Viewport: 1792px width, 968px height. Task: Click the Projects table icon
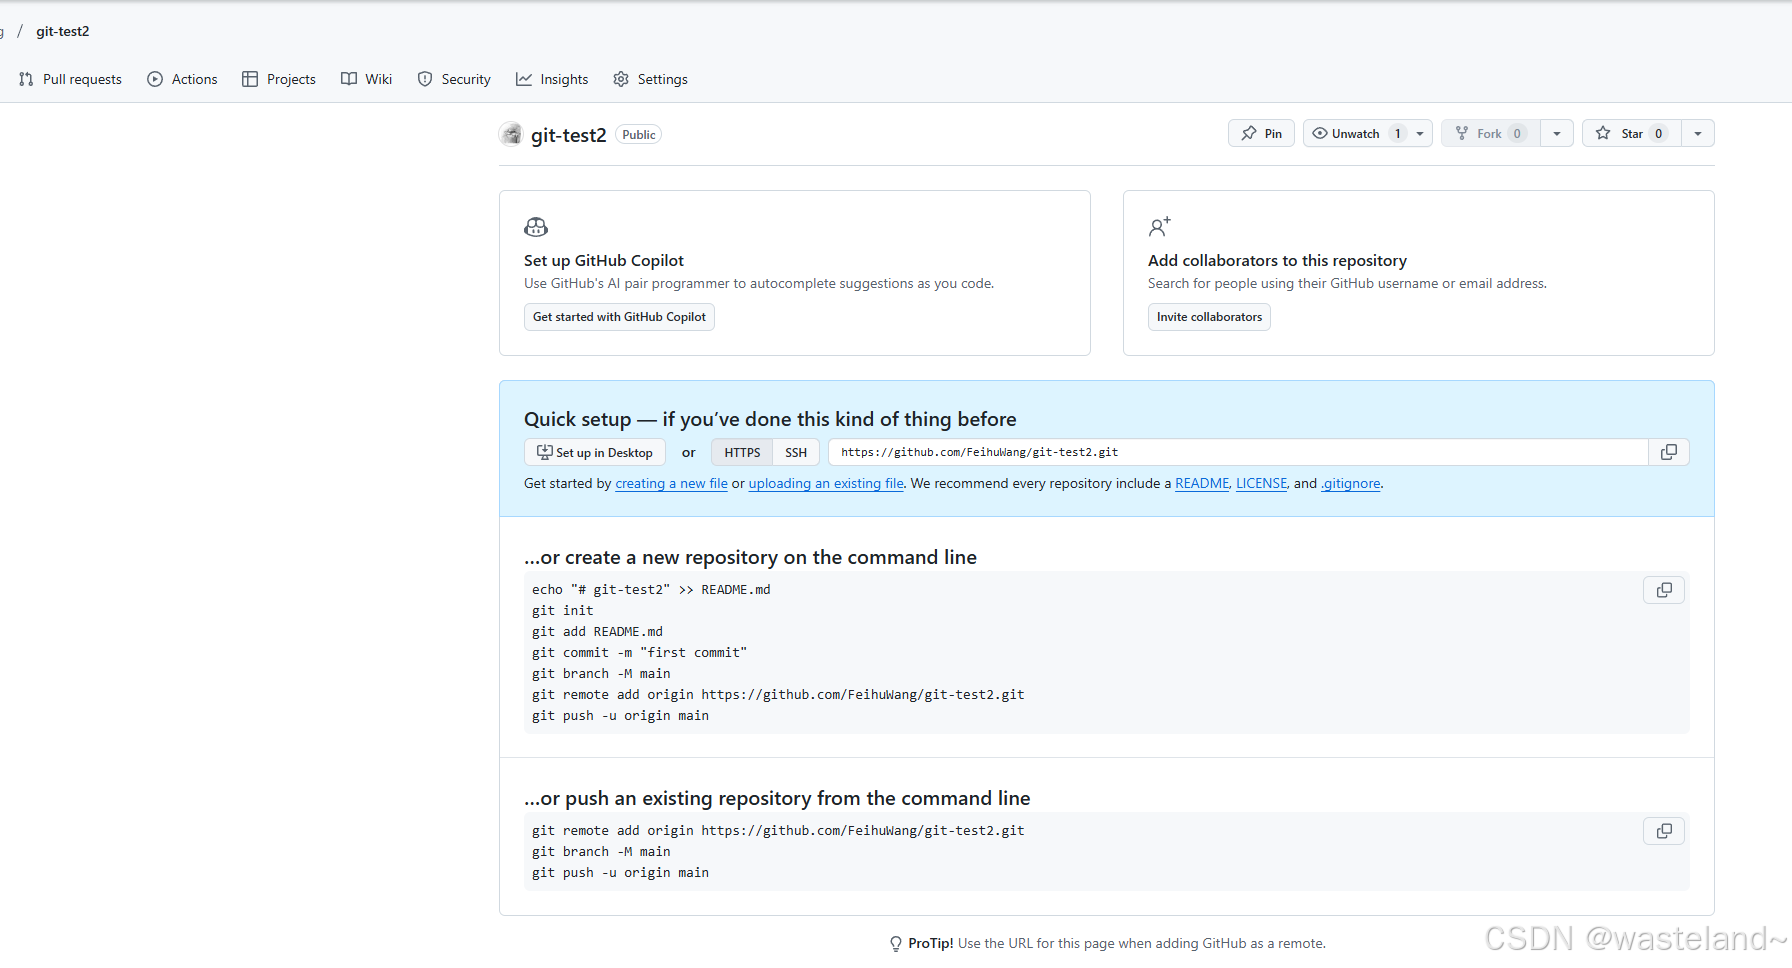coord(250,79)
